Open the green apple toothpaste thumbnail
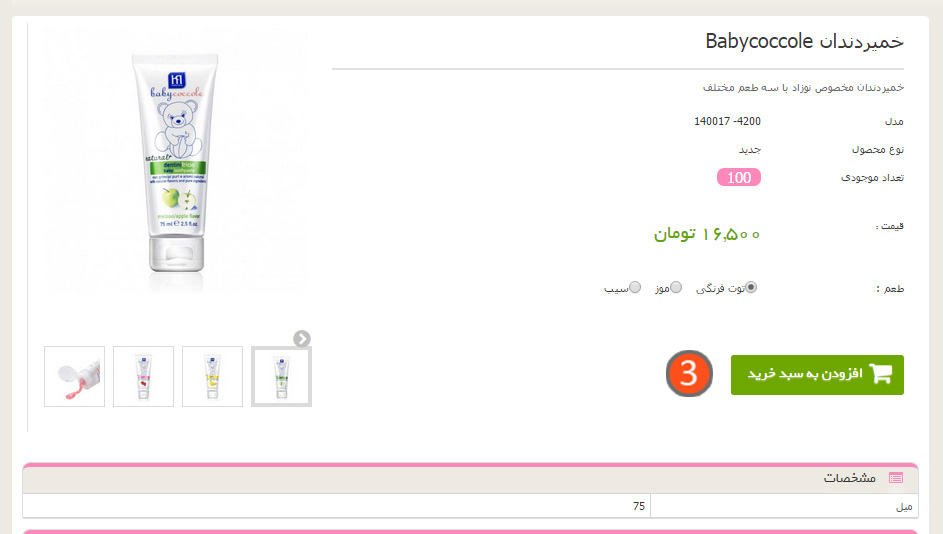Image resolution: width=943 pixels, height=534 pixels. (281, 376)
